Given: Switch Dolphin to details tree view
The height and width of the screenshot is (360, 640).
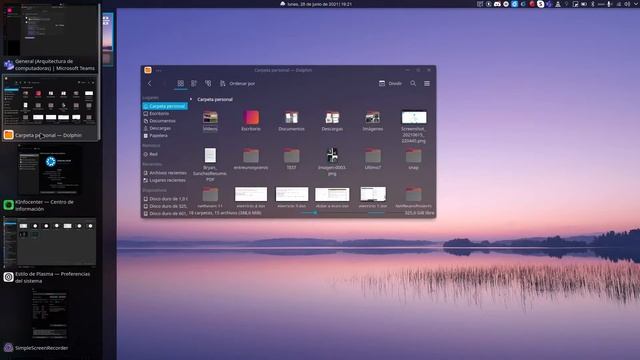Looking at the screenshot, I should click(x=208, y=83).
